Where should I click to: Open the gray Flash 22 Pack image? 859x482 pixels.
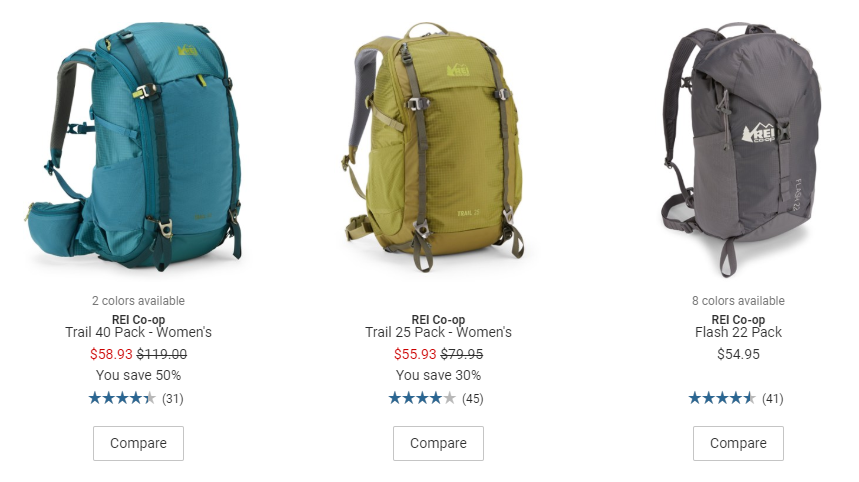741,149
